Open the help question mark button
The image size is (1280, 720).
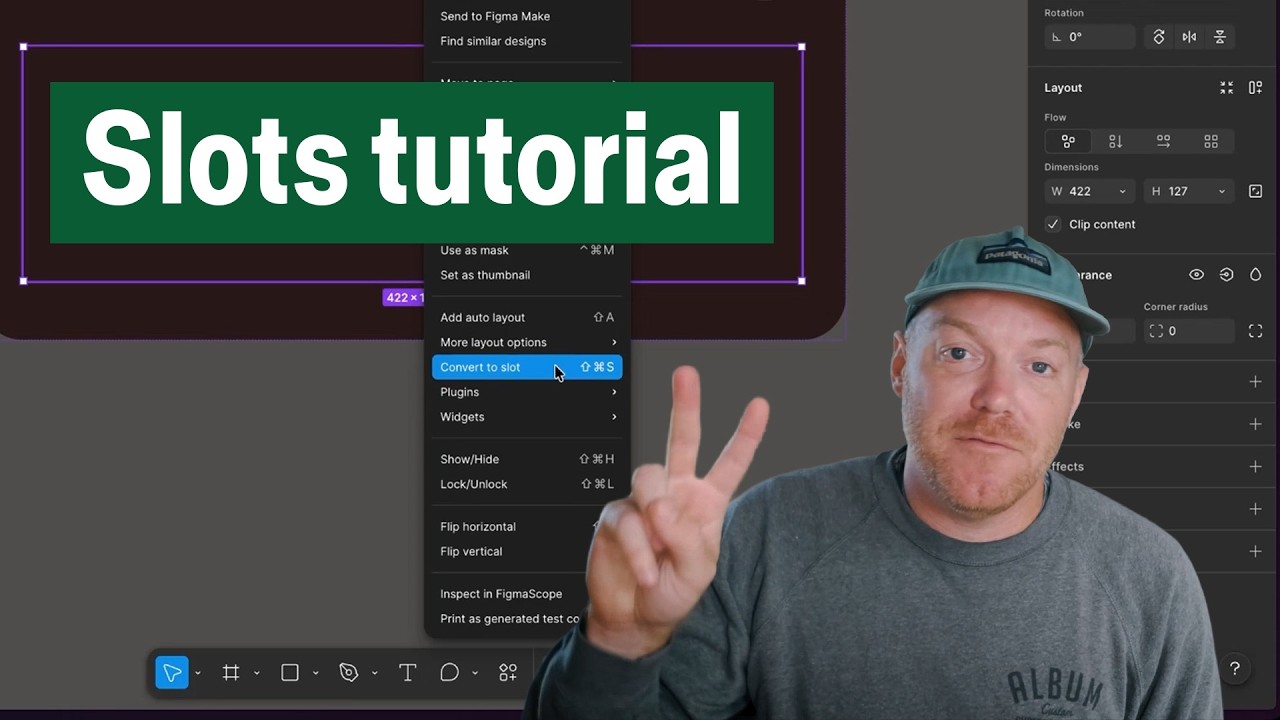(x=1235, y=669)
